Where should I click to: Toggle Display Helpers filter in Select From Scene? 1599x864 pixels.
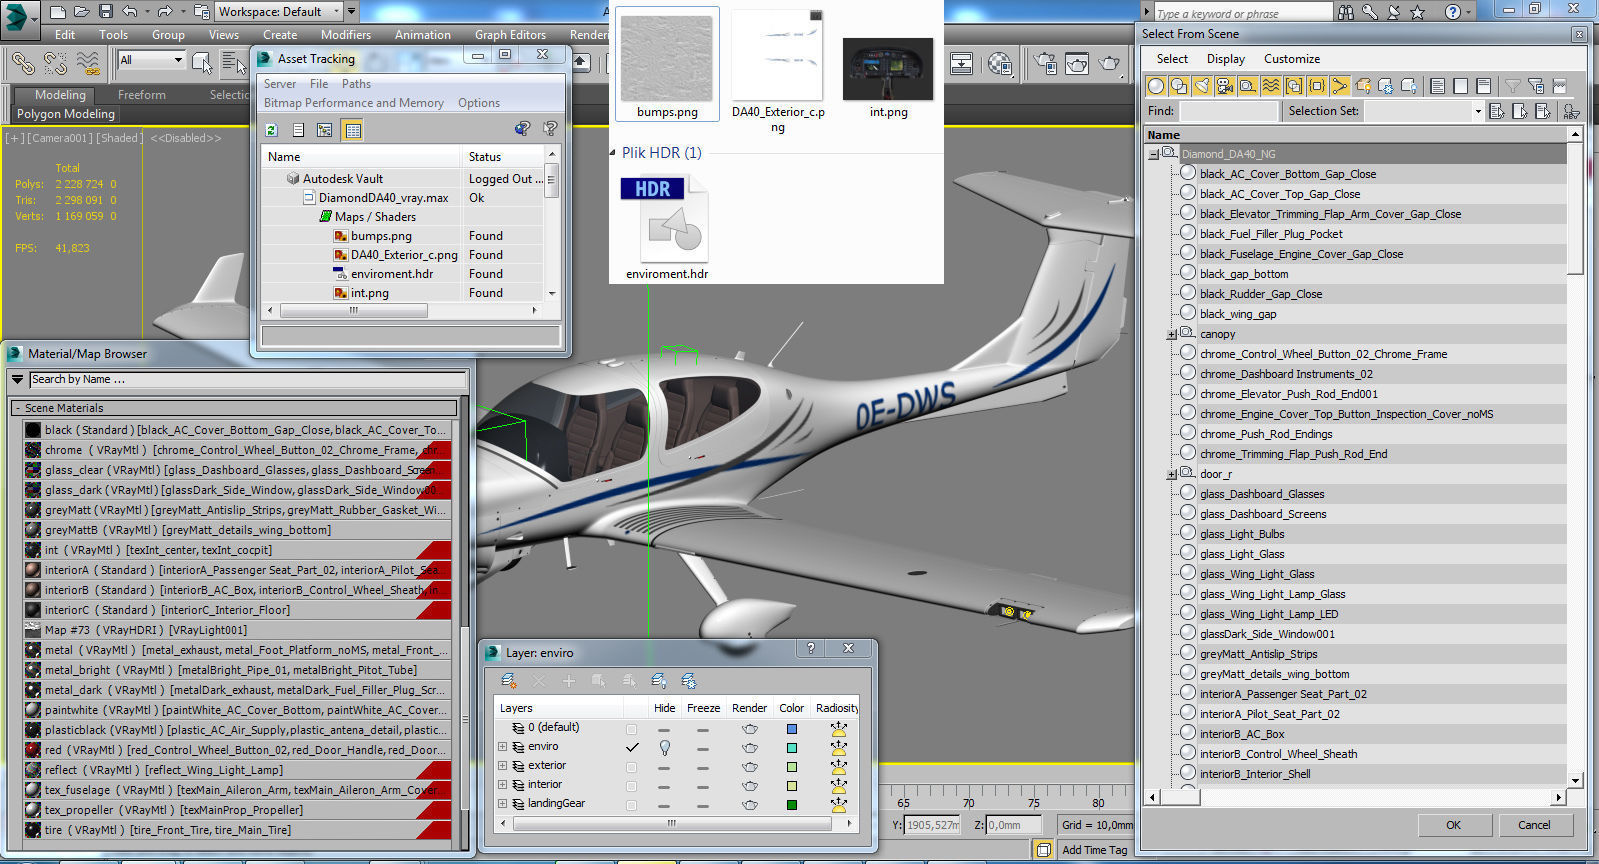click(1248, 86)
